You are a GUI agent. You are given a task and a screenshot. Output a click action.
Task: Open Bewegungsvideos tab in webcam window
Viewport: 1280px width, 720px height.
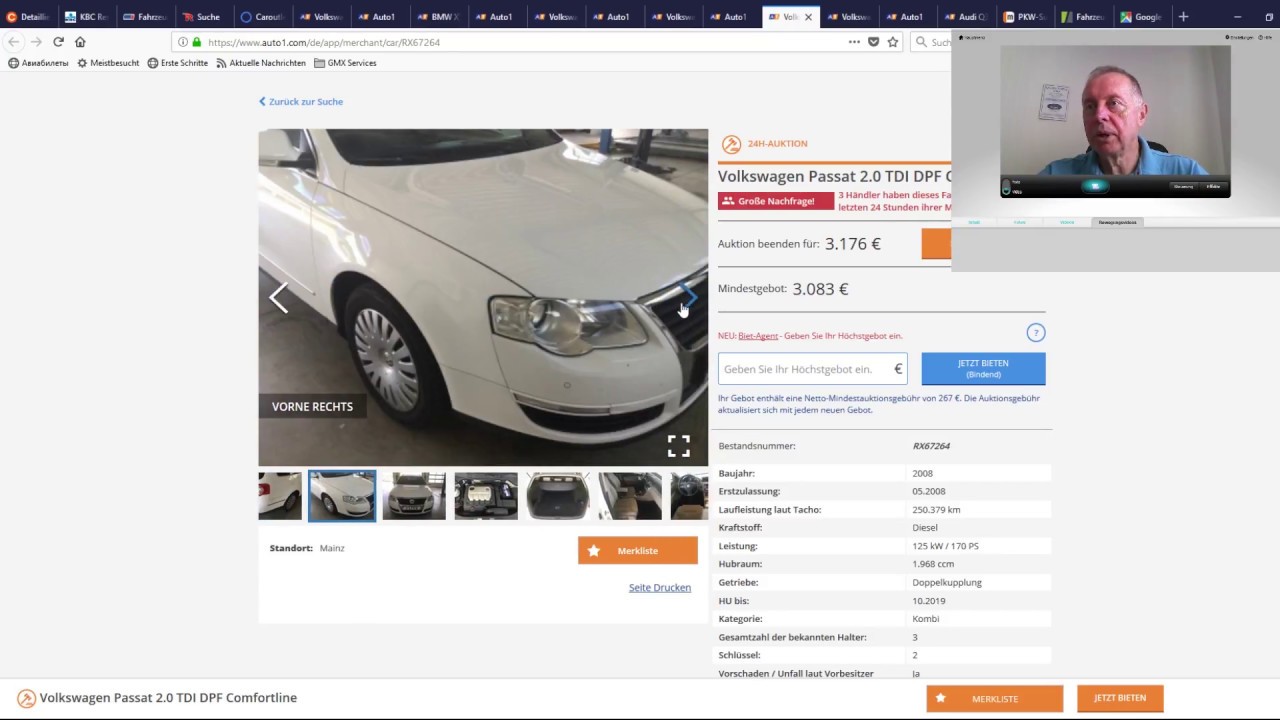click(x=1117, y=222)
